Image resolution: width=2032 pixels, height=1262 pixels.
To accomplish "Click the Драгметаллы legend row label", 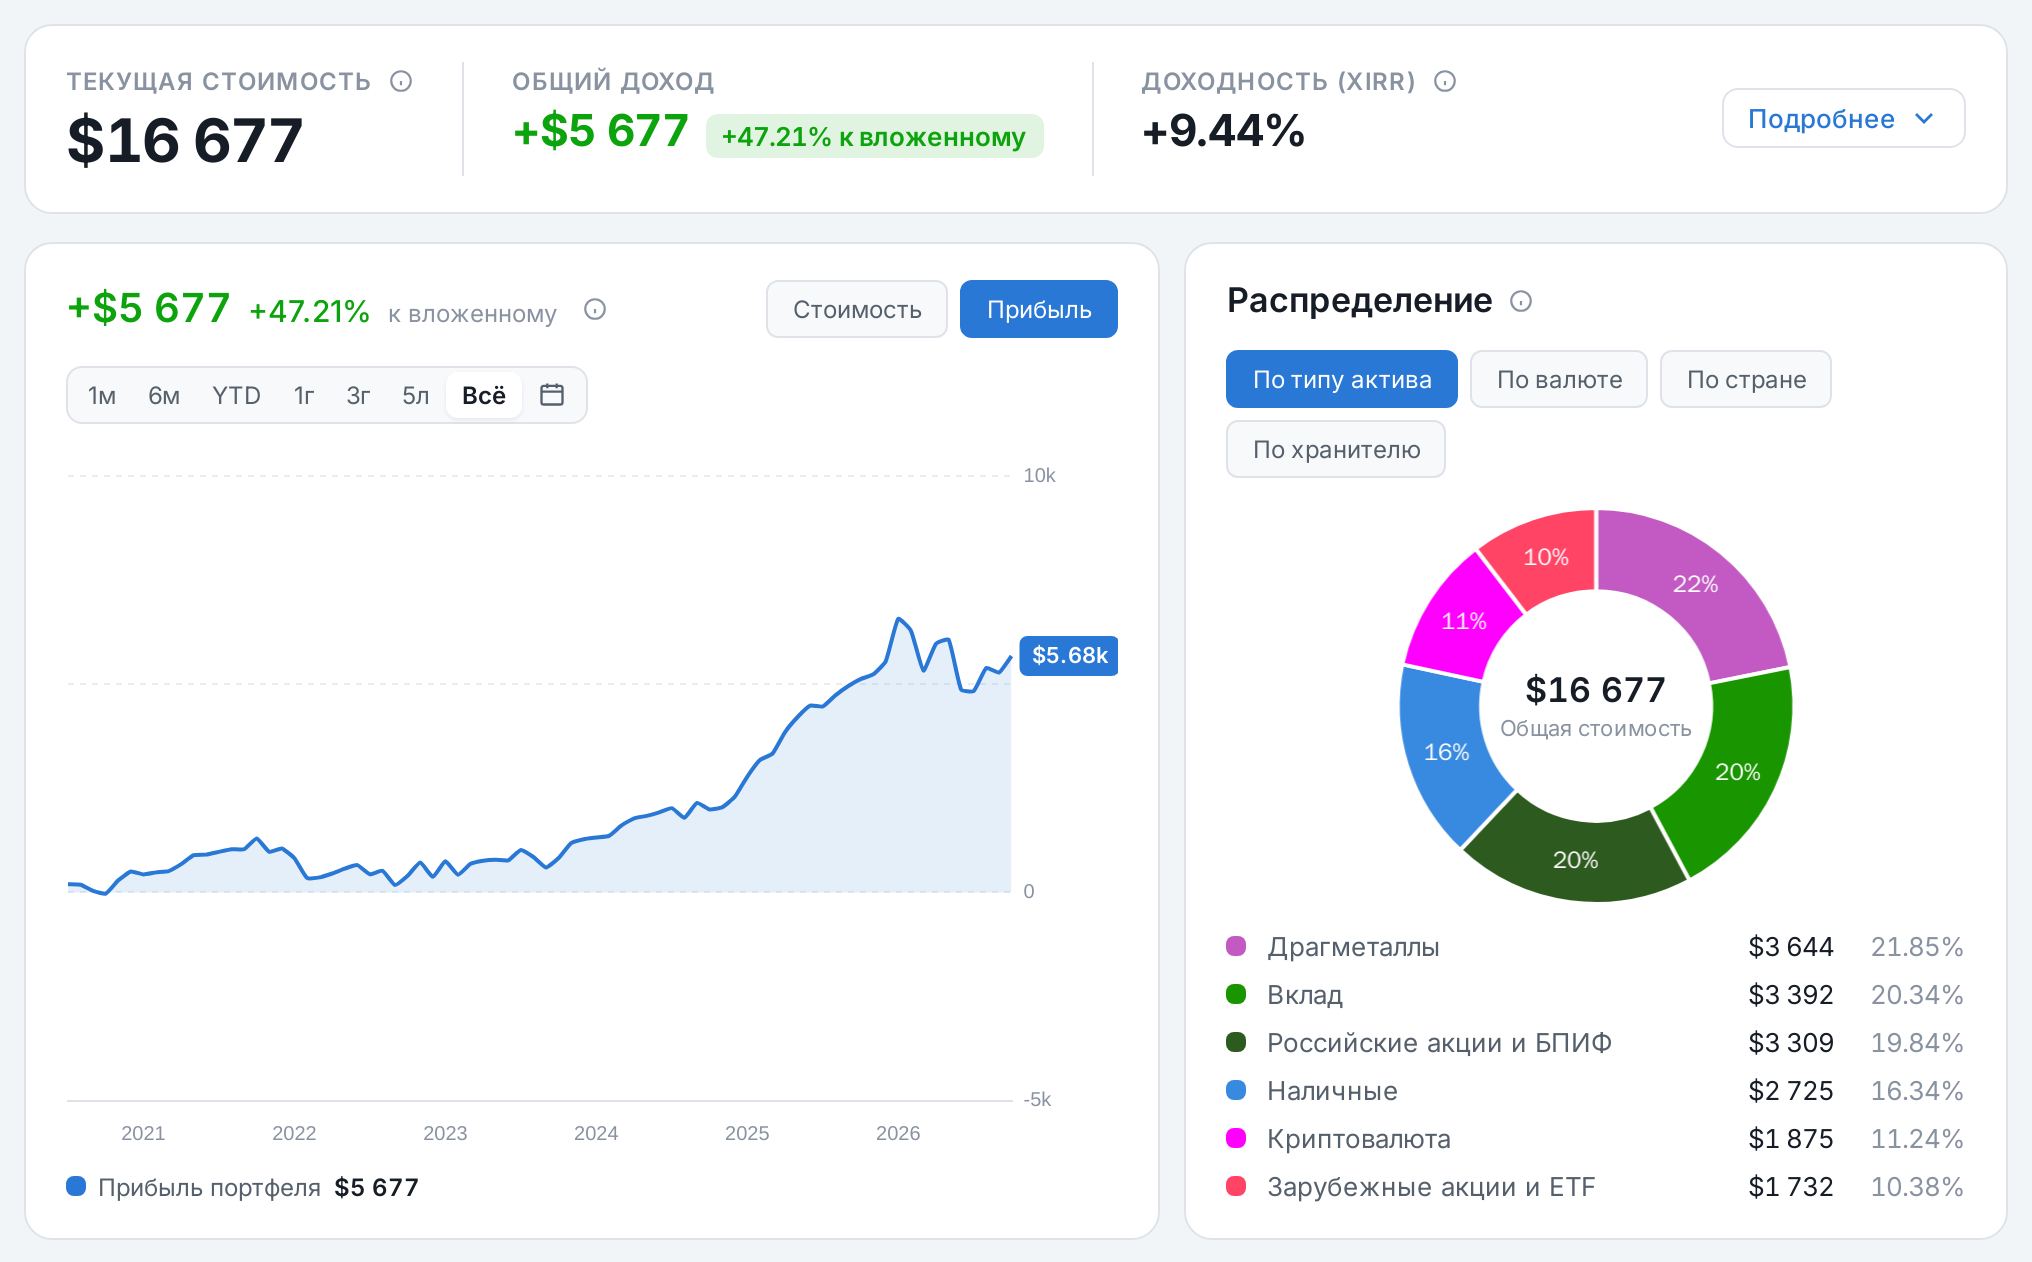I will pyautogui.click(x=1353, y=947).
